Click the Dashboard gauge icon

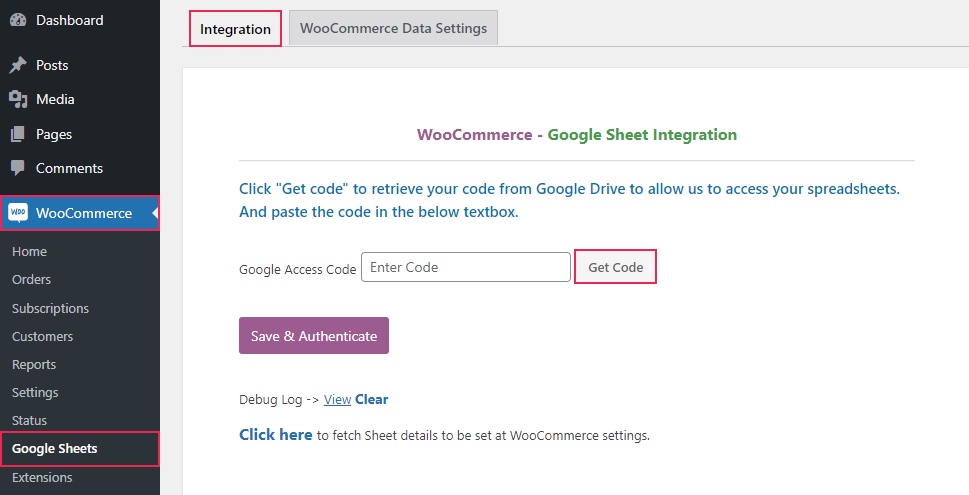18,20
